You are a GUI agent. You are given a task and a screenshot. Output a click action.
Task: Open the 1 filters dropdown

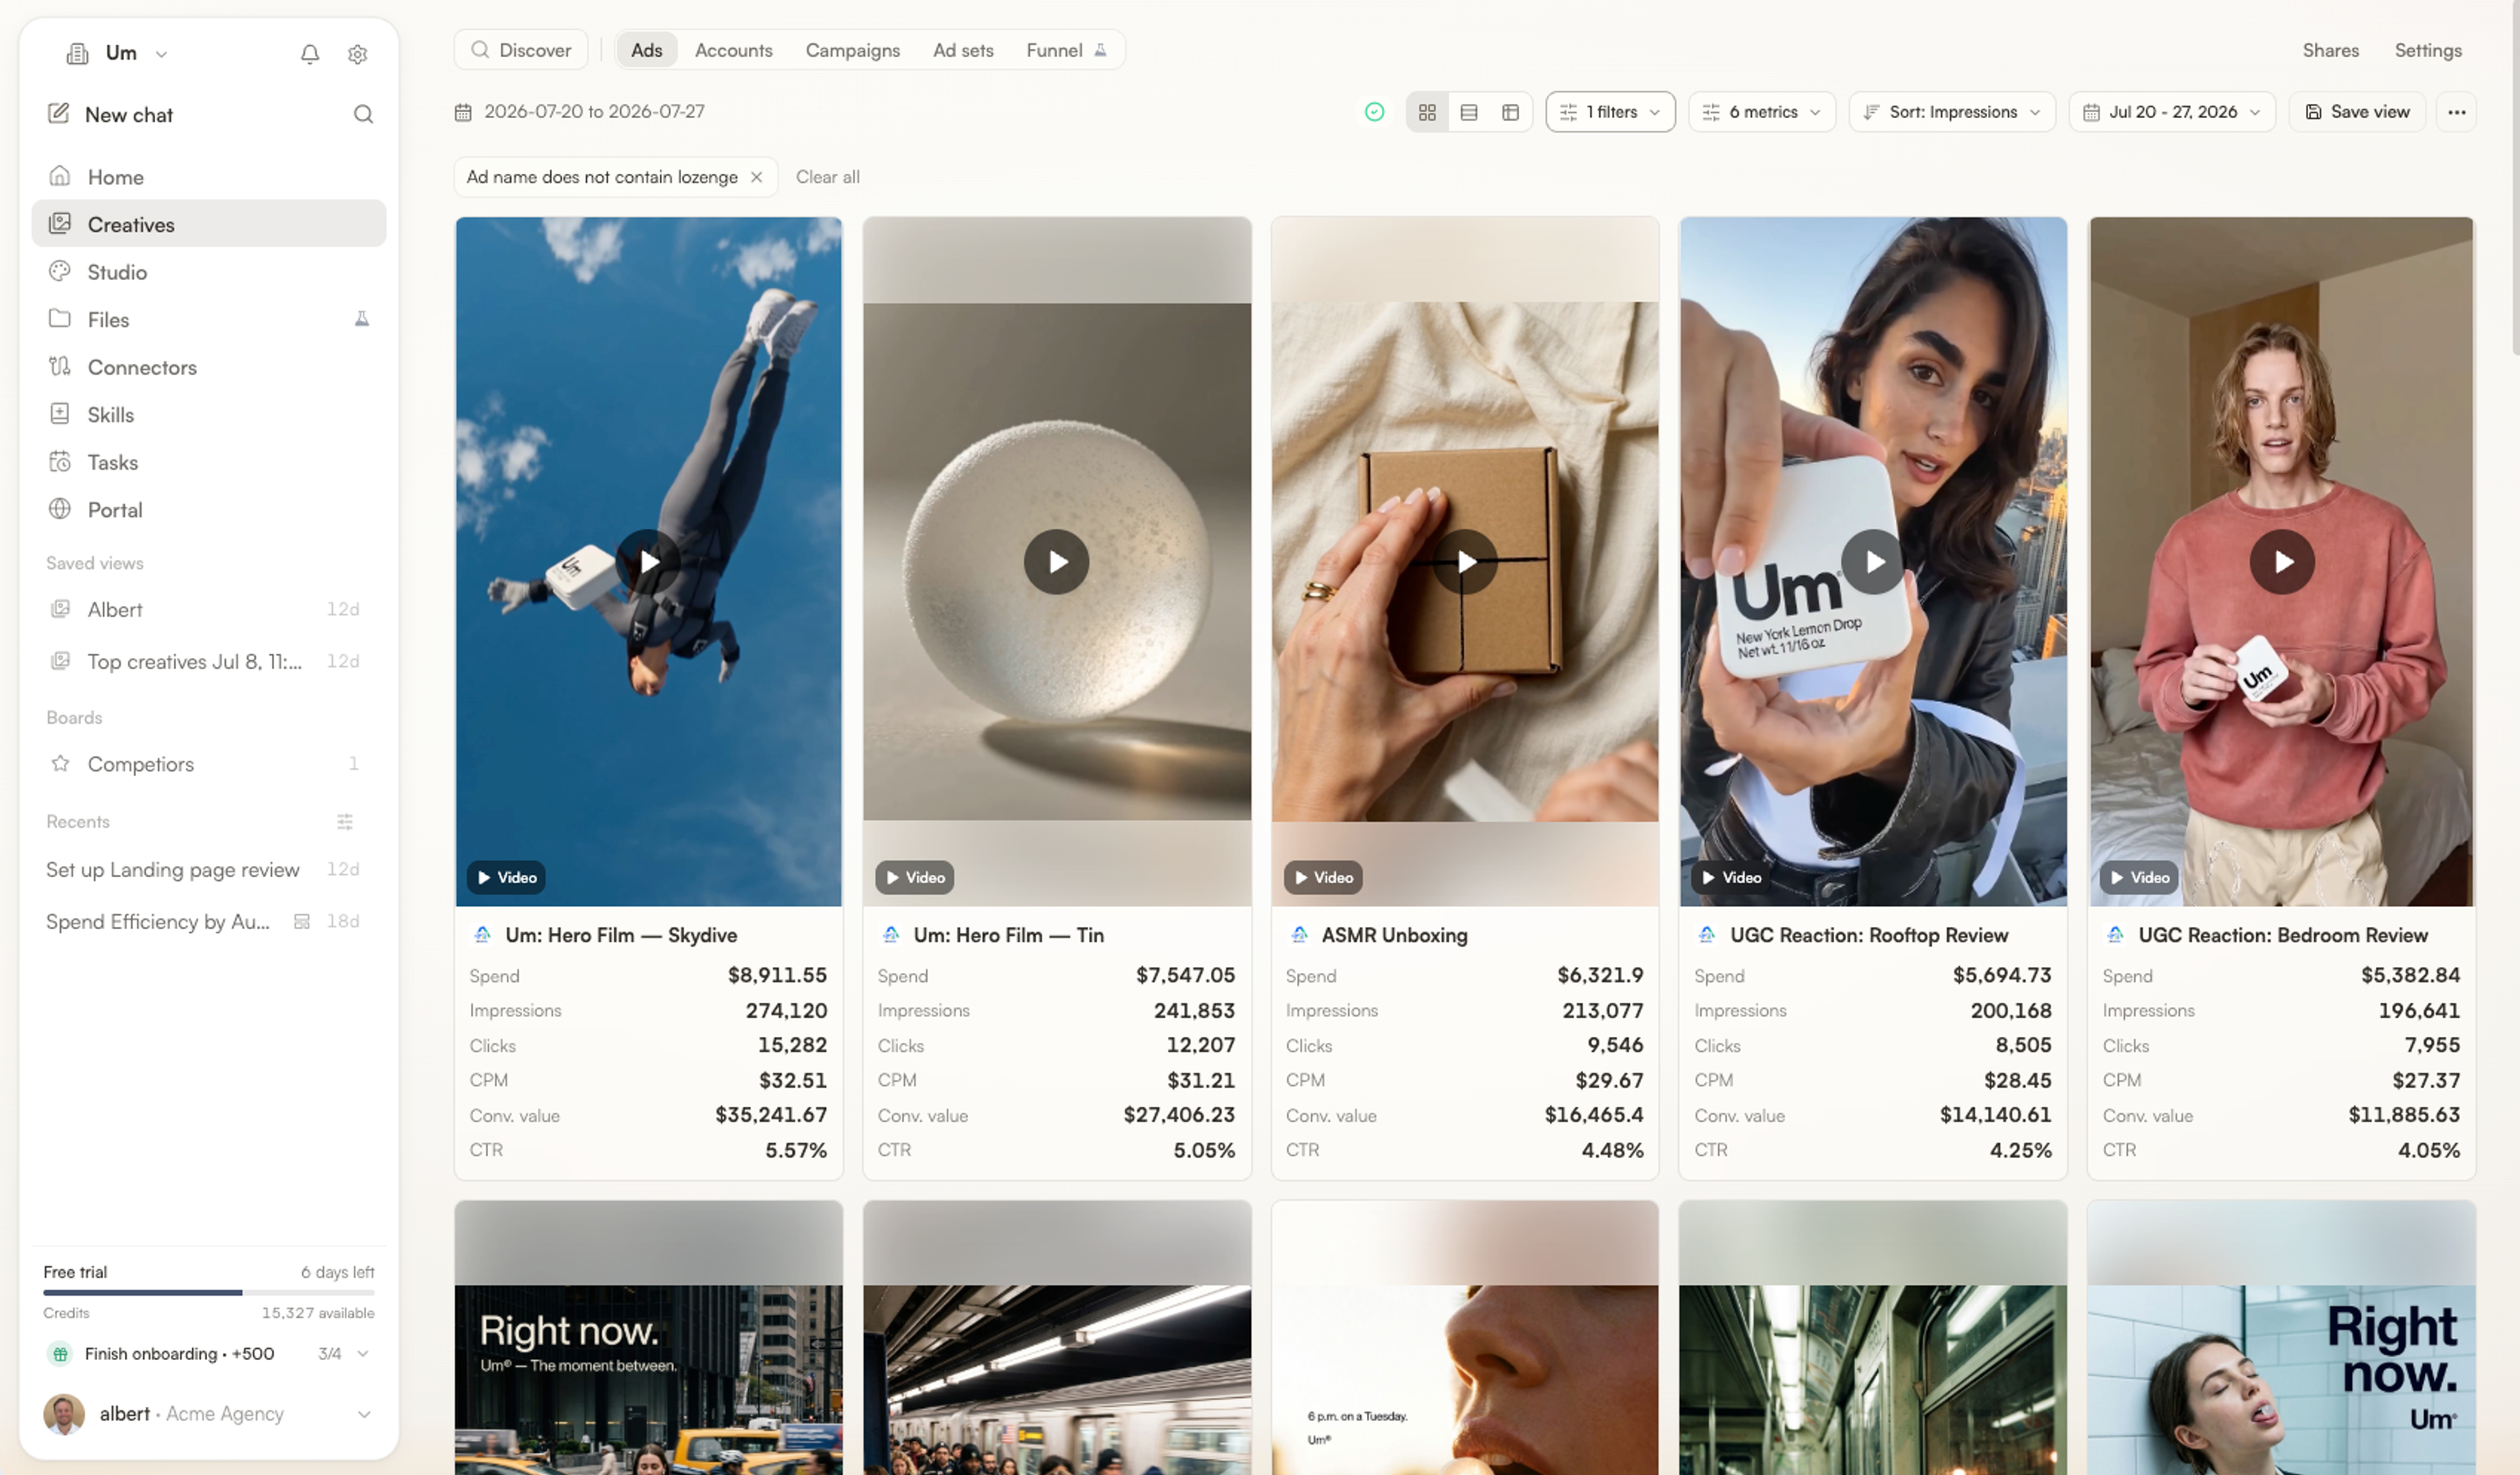pos(1610,112)
